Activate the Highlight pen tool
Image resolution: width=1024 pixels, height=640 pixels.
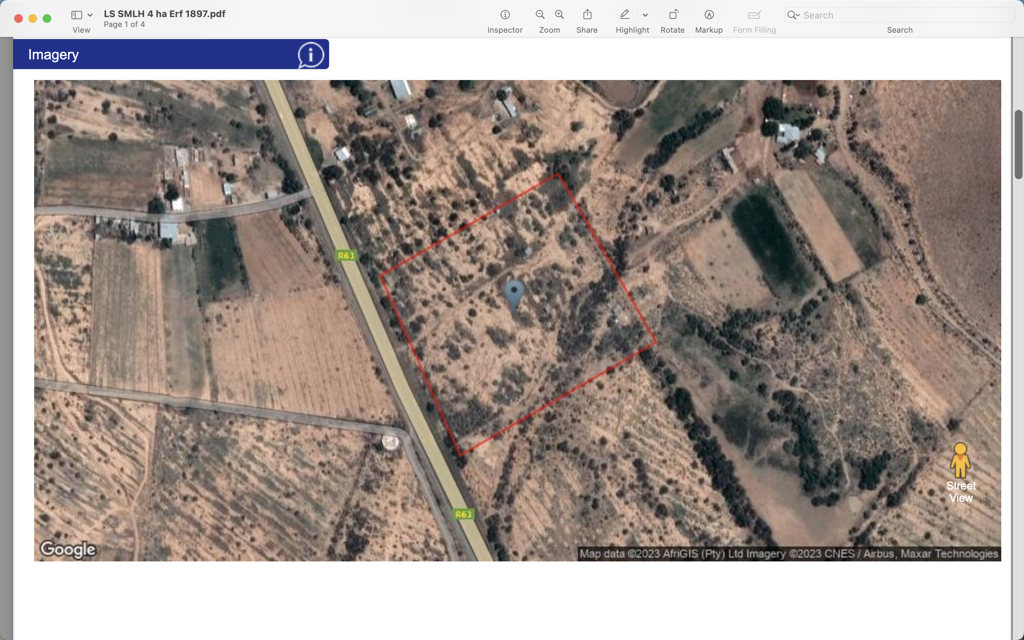tap(625, 15)
